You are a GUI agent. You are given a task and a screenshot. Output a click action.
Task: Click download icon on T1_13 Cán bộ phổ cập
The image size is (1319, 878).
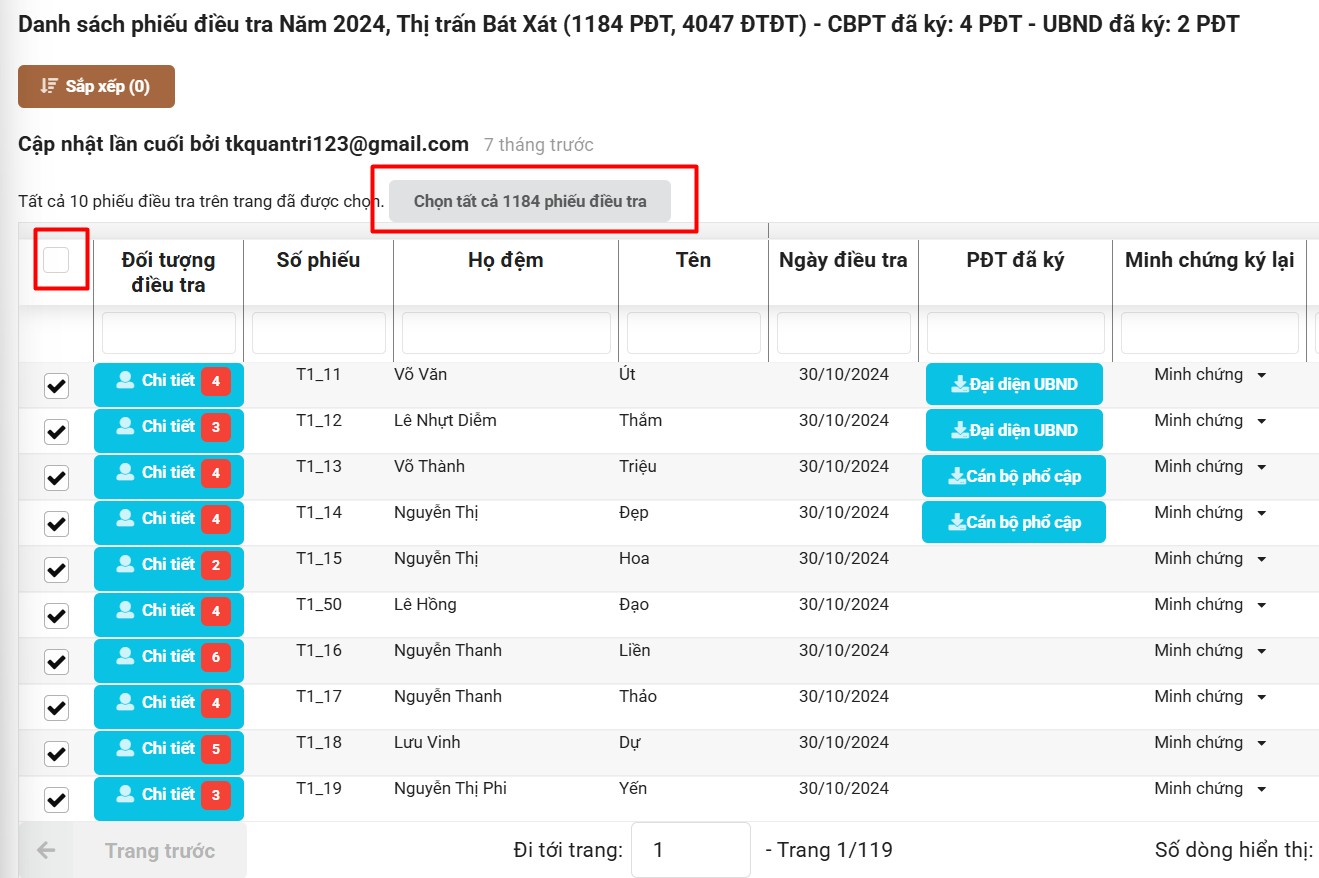(956, 476)
